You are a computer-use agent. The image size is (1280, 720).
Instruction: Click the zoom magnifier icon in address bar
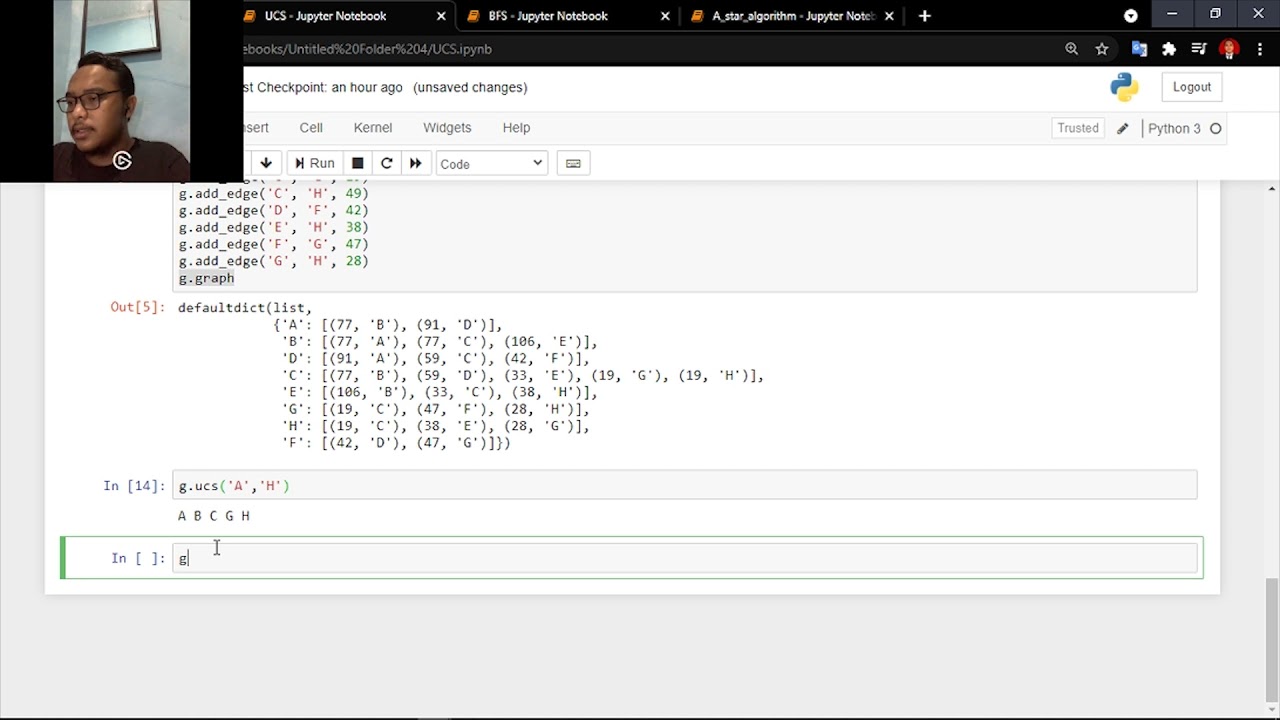click(1071, 49)
